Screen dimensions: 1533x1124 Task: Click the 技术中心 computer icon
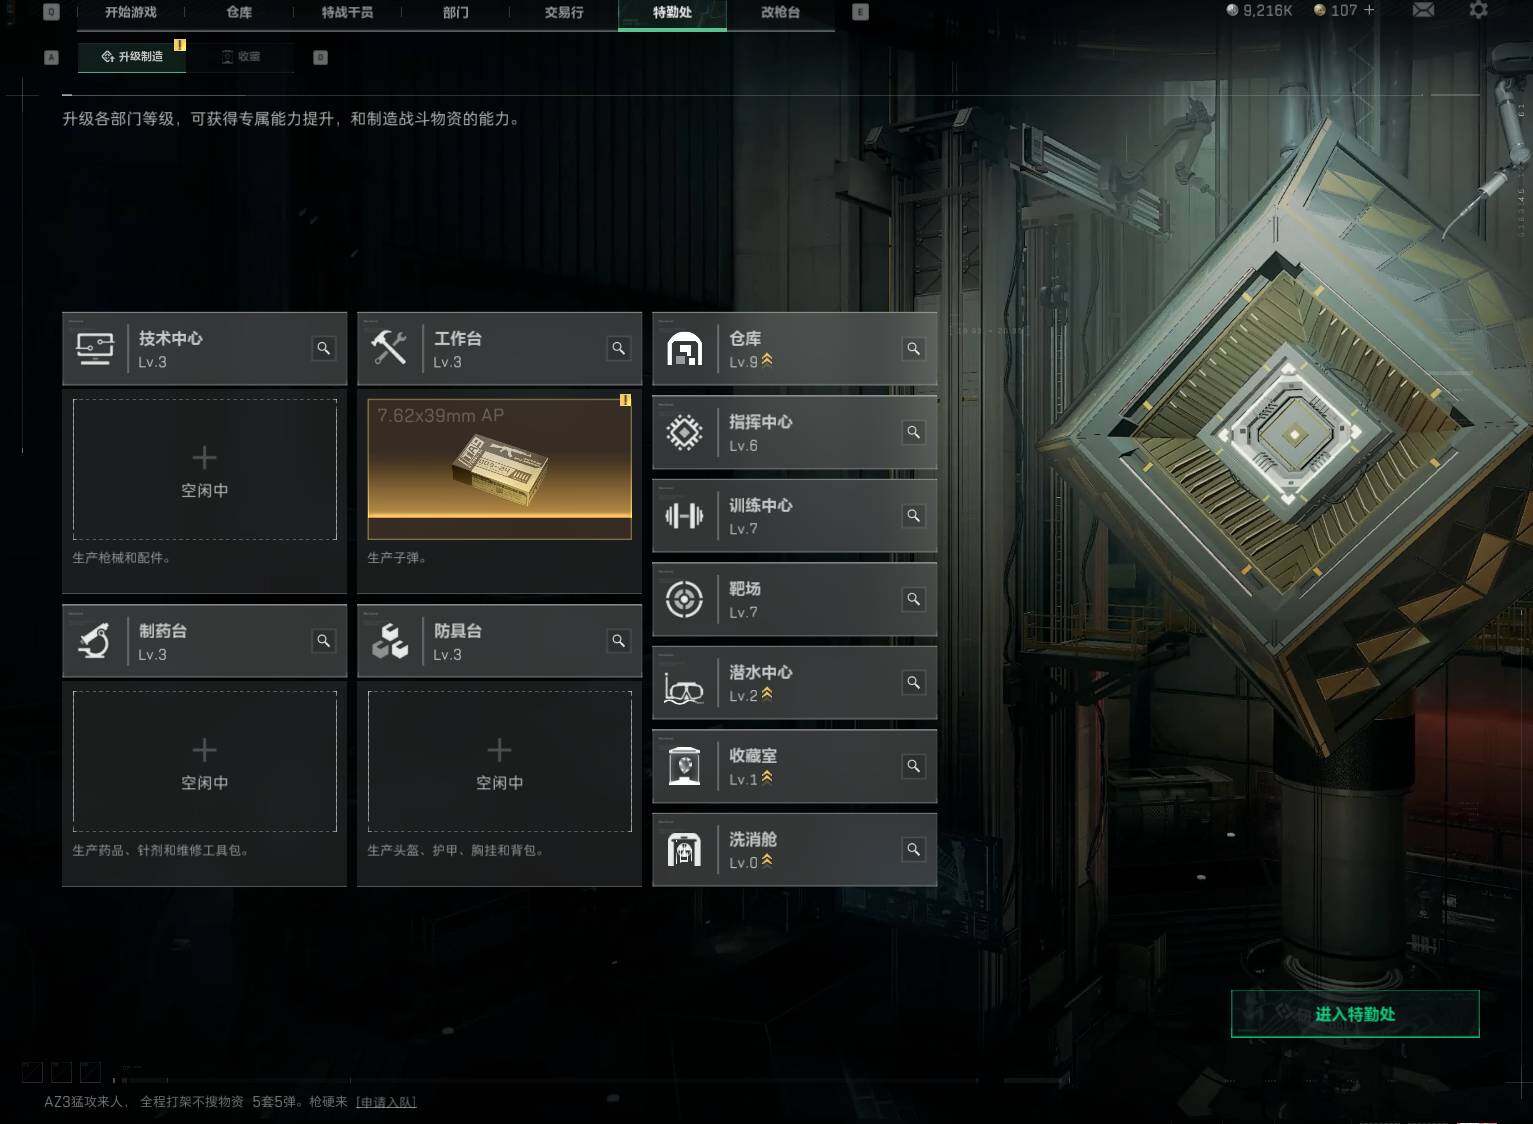point(95,348)
